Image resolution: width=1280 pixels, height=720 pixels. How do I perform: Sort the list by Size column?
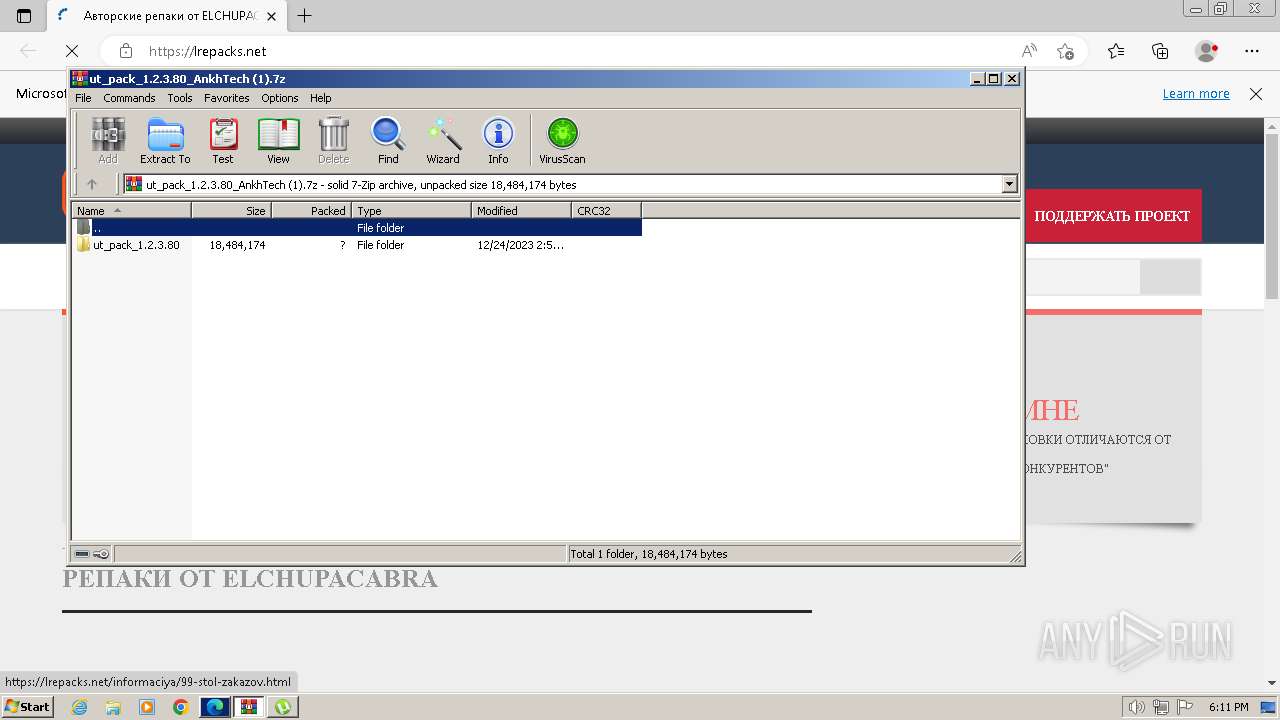(x=231, y=210)
